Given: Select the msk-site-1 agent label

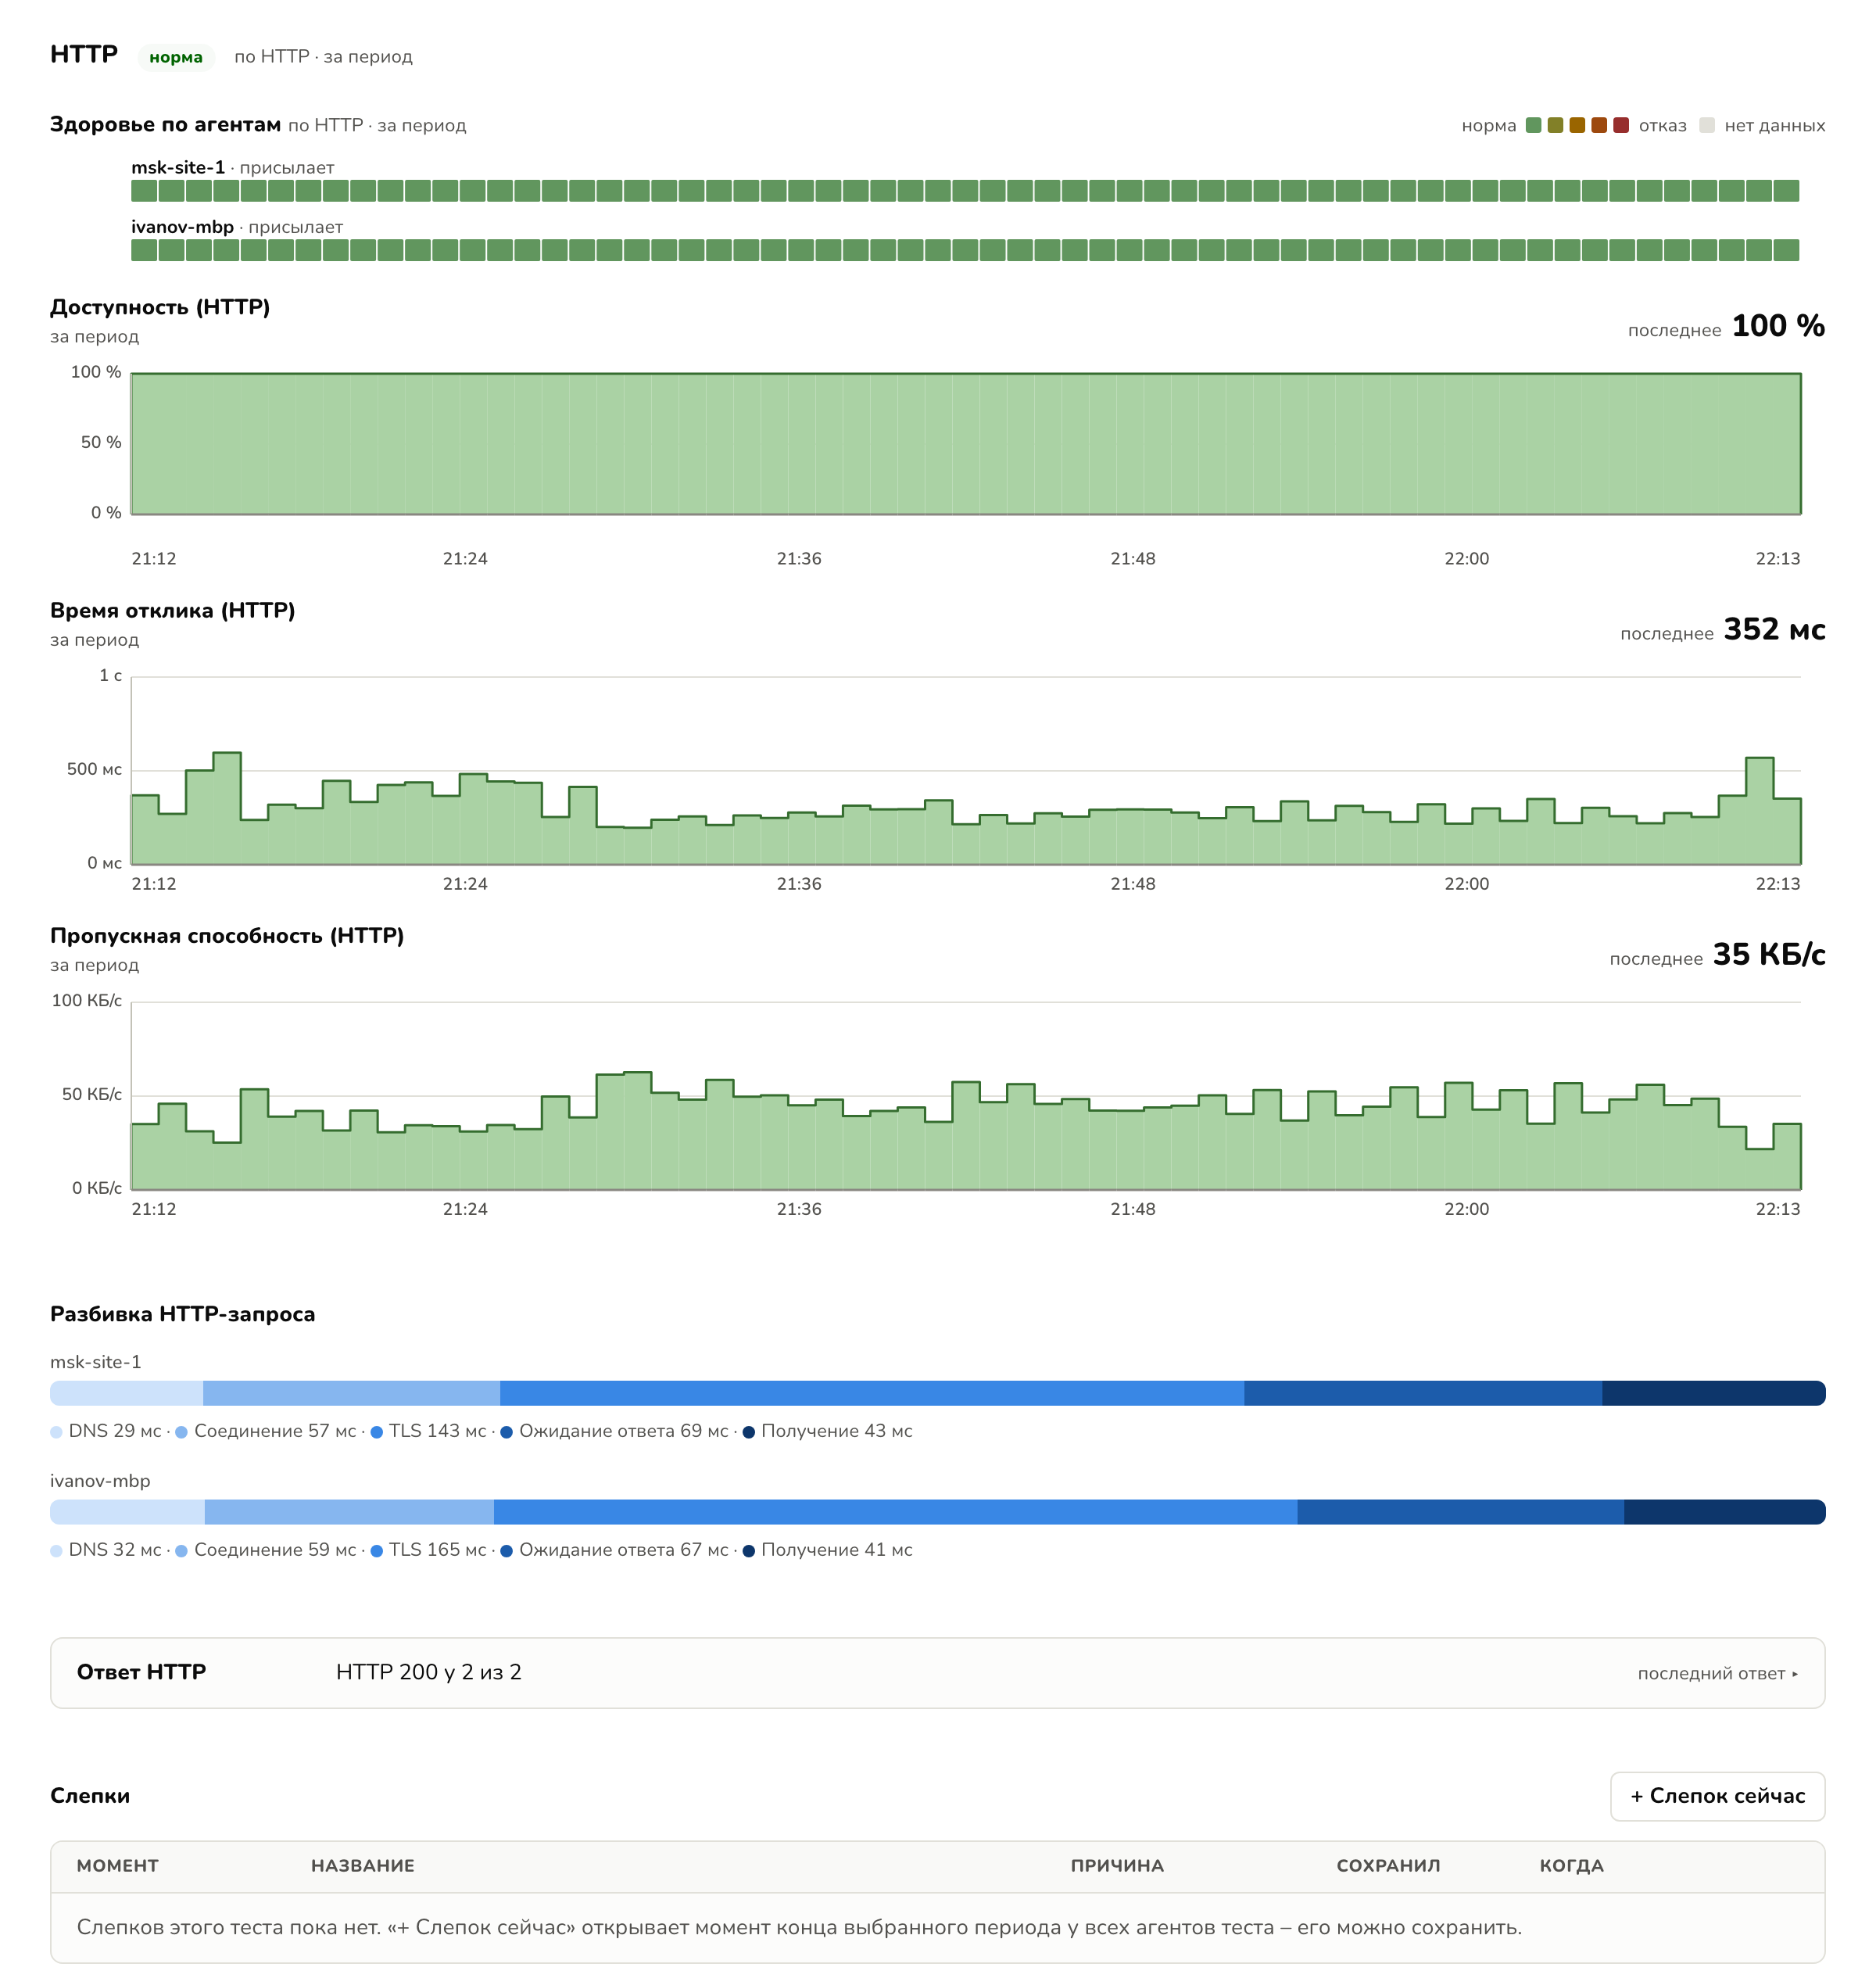Looking at the screenshot, I should click(178, 167).
